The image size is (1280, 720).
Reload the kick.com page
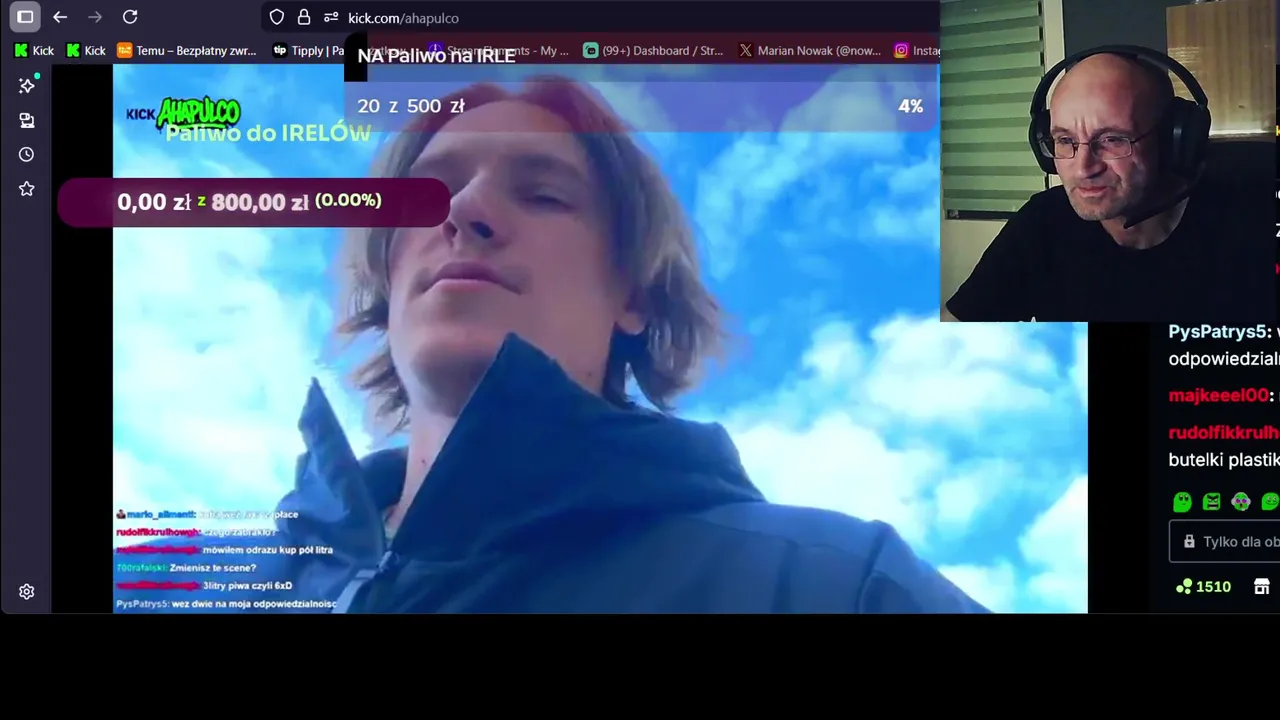[x=130, y=17]
